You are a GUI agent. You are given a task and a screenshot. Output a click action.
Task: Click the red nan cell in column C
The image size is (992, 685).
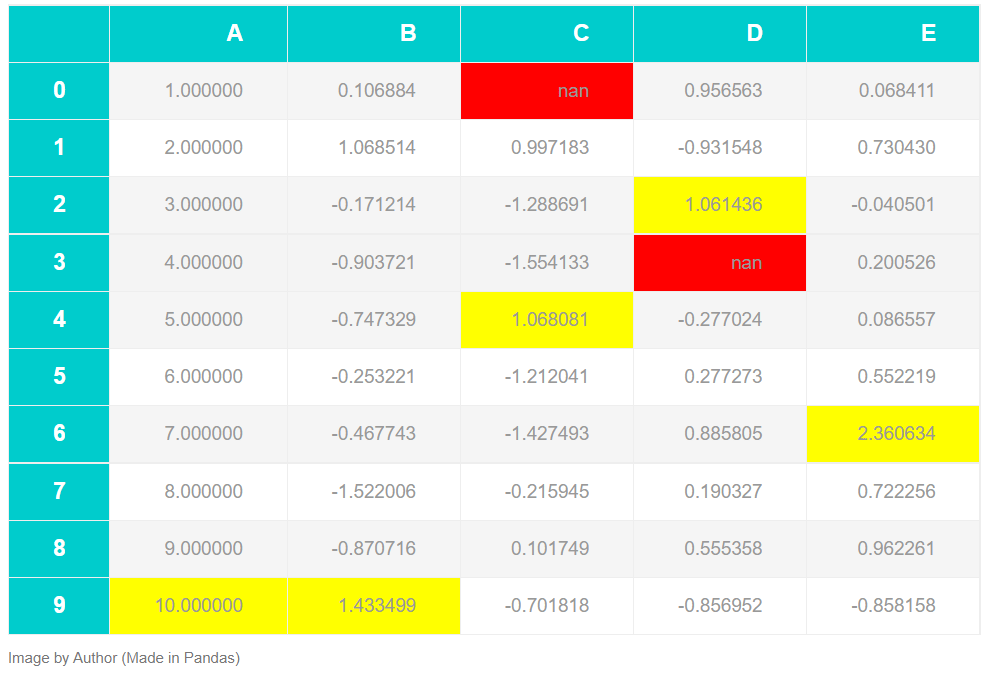coord(546,90)
